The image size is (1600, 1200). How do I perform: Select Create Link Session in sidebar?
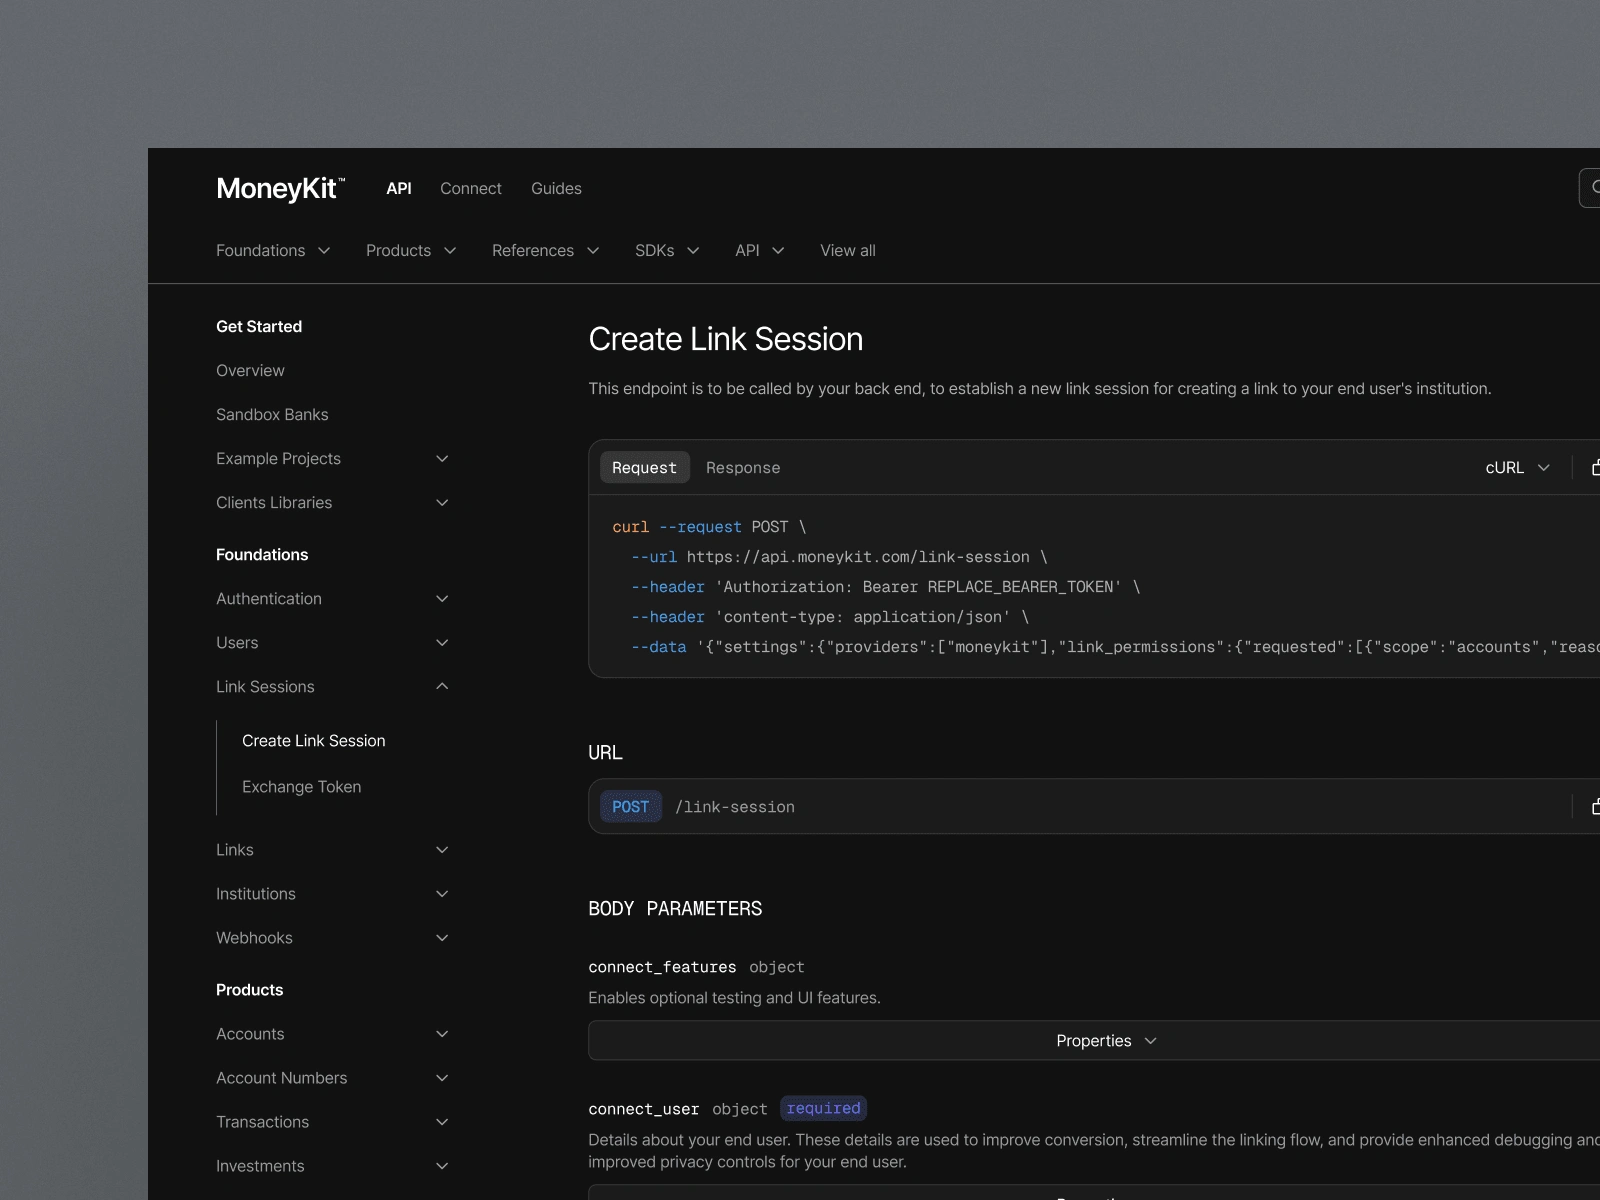[313, 740]
